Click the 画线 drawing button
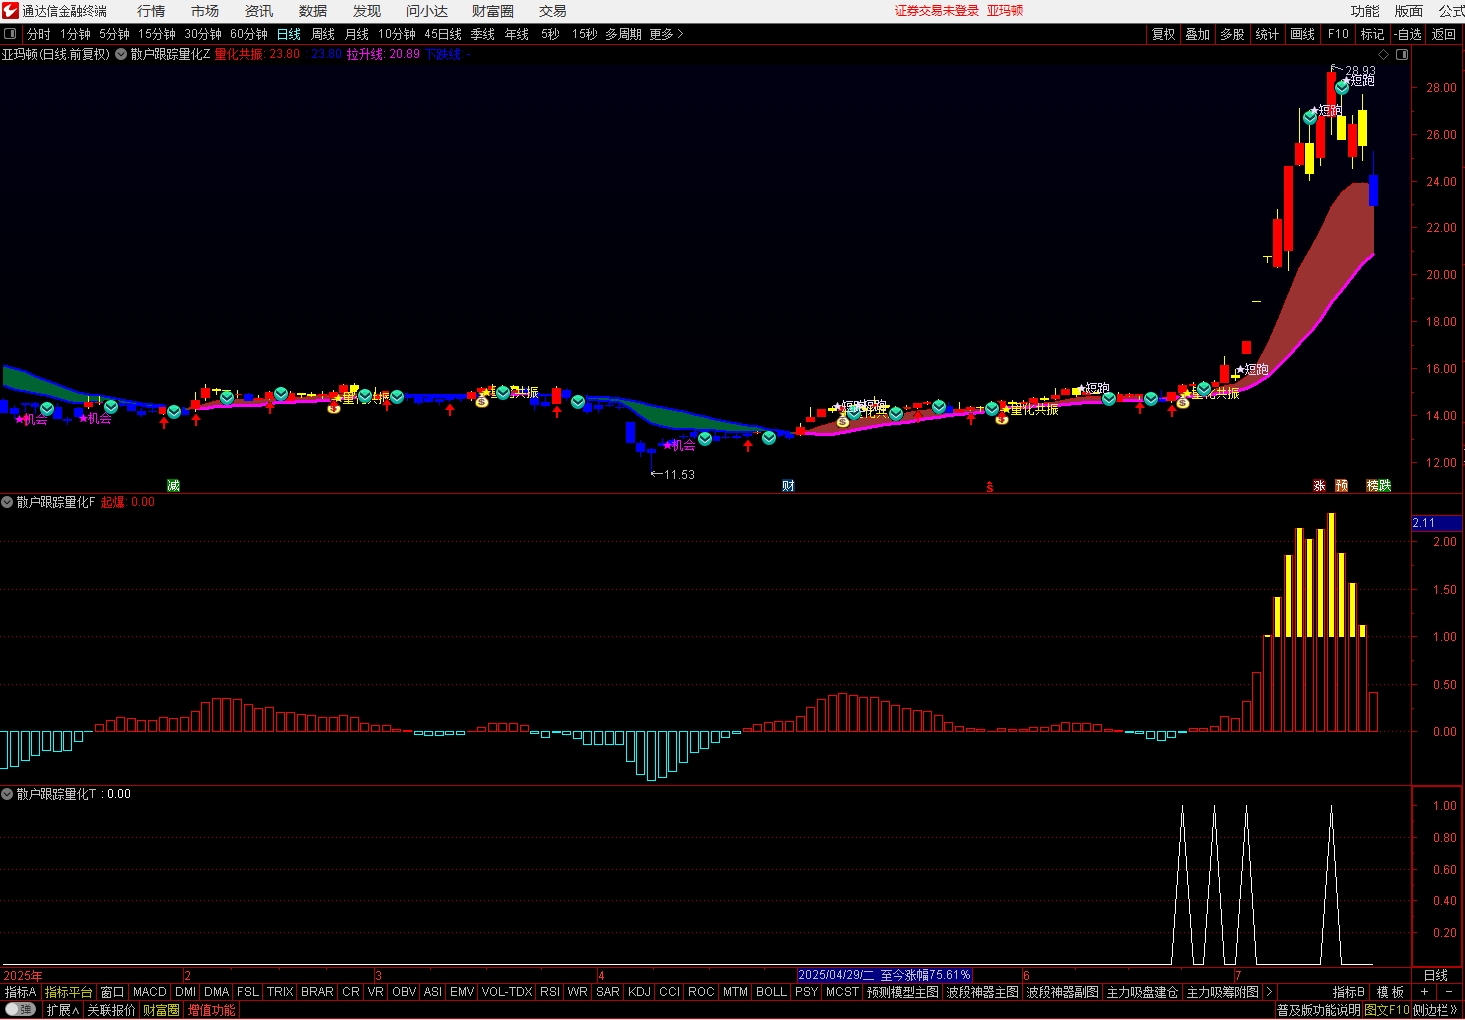Image resolution: width=1465 pixels, height=1020 pixels. 1303,34
